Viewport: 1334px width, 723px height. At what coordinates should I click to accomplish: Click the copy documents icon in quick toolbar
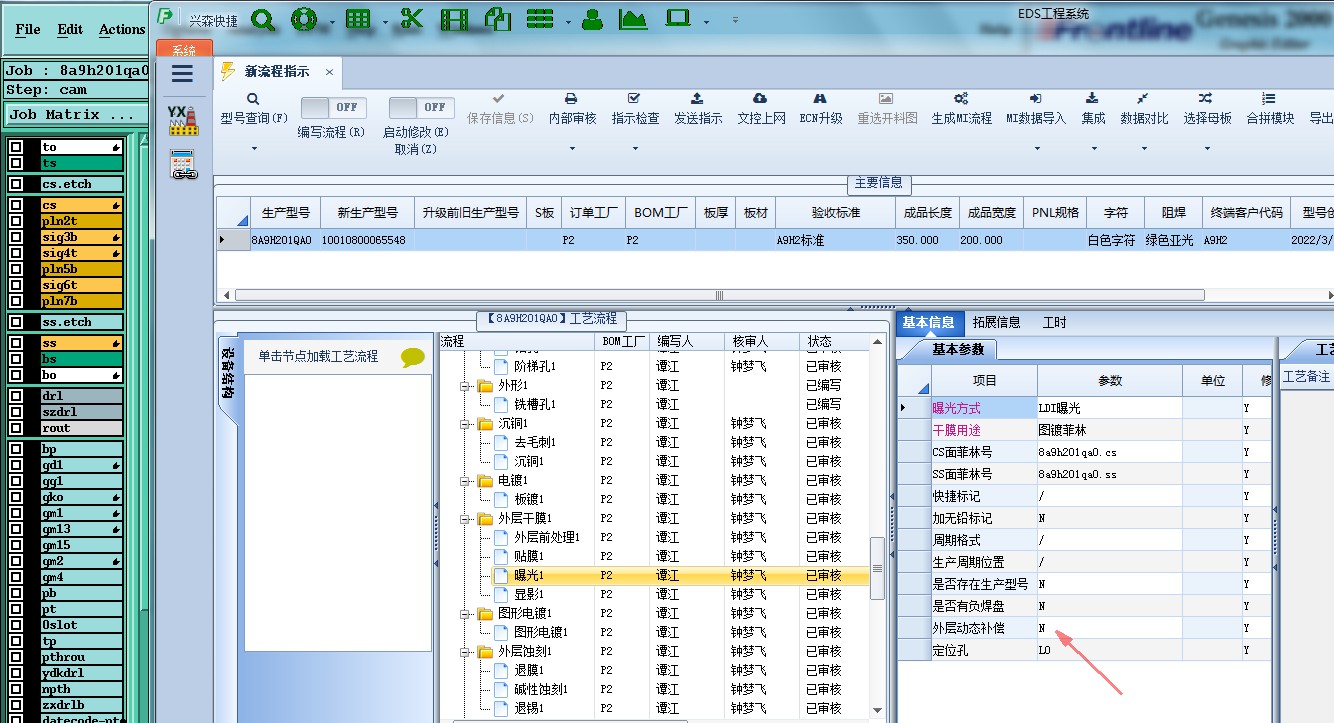click(497, 18)
